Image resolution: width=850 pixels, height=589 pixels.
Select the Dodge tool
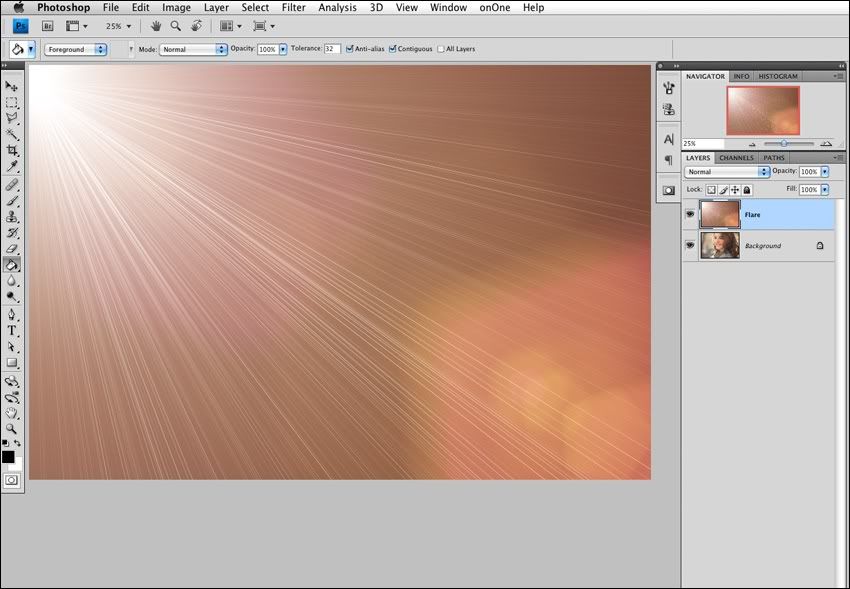pyautogui.click(x=11, y=297)
